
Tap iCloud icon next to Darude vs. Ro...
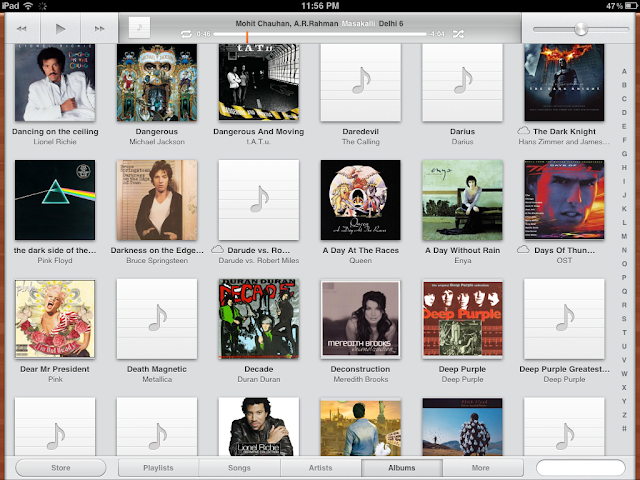point(218,249)
